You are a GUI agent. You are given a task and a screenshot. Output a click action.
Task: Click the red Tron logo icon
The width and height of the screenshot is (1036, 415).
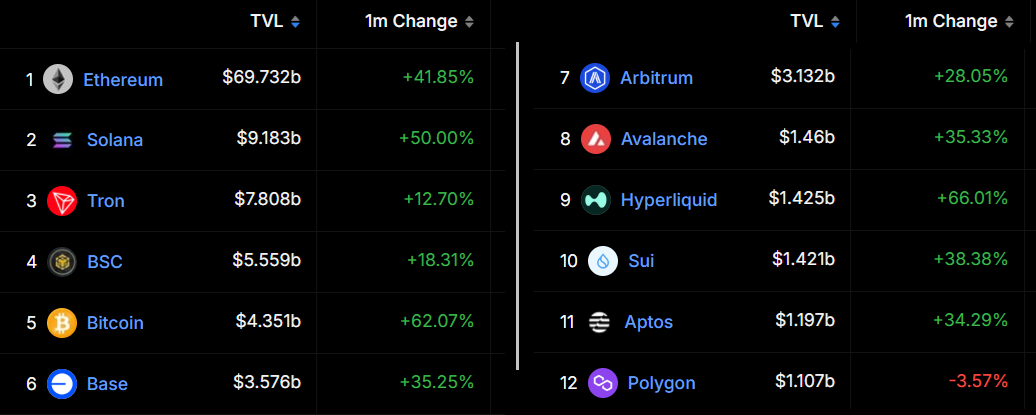pos(62,201)
